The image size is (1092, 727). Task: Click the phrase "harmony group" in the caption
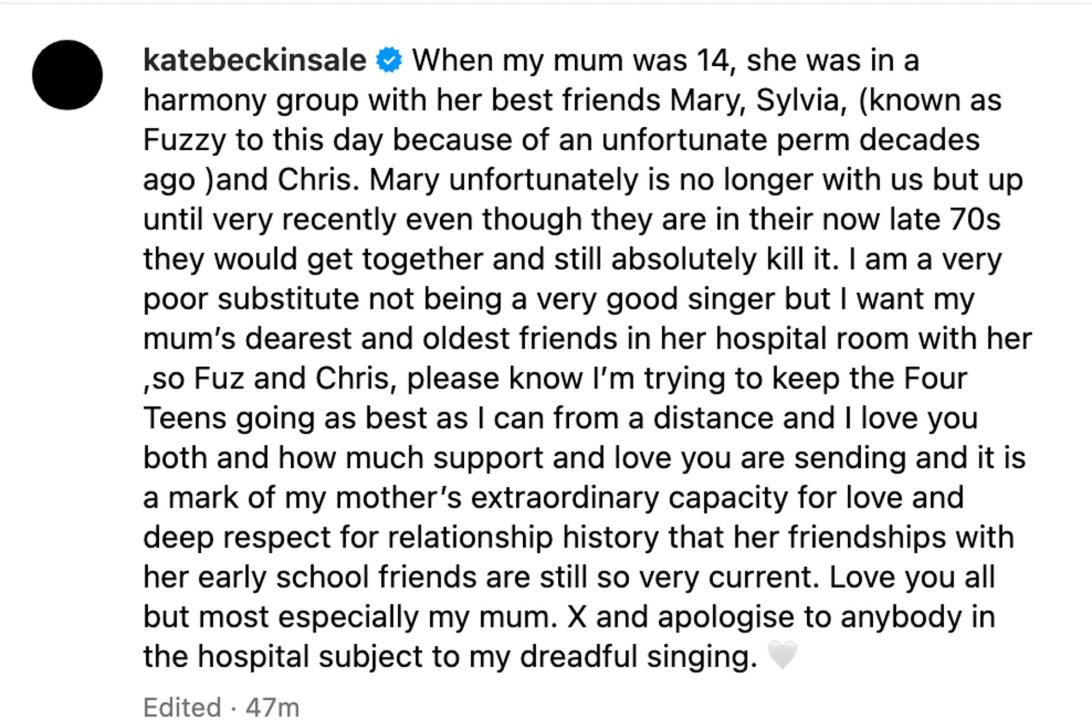tap(251, 101)
